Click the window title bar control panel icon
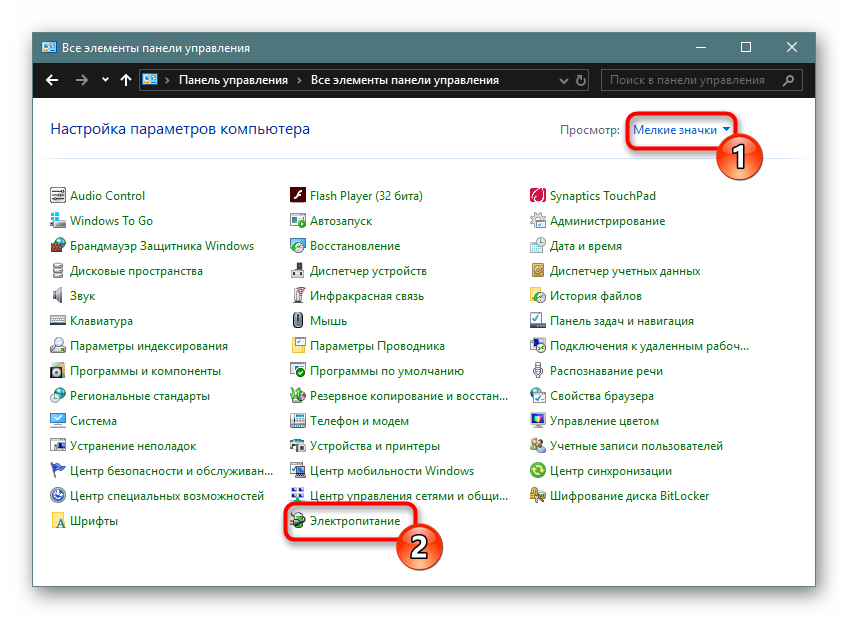This screenshot has height=619, width=848. tap(49, 47)
